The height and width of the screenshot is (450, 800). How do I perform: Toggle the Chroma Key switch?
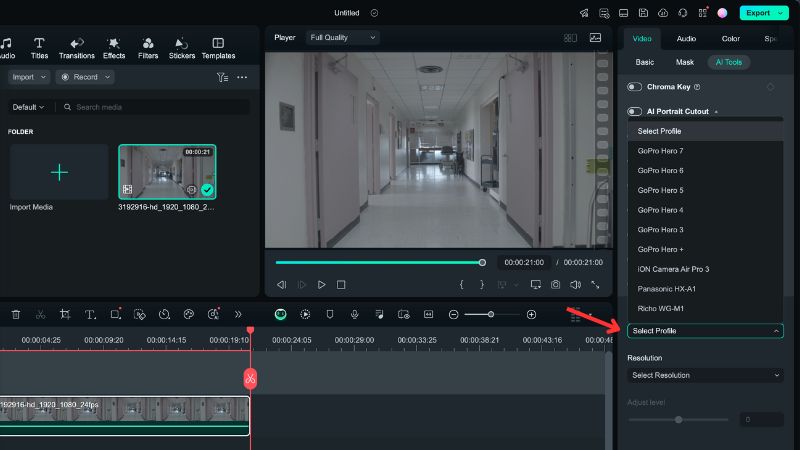pyautogui.click(x=634, y=87)
